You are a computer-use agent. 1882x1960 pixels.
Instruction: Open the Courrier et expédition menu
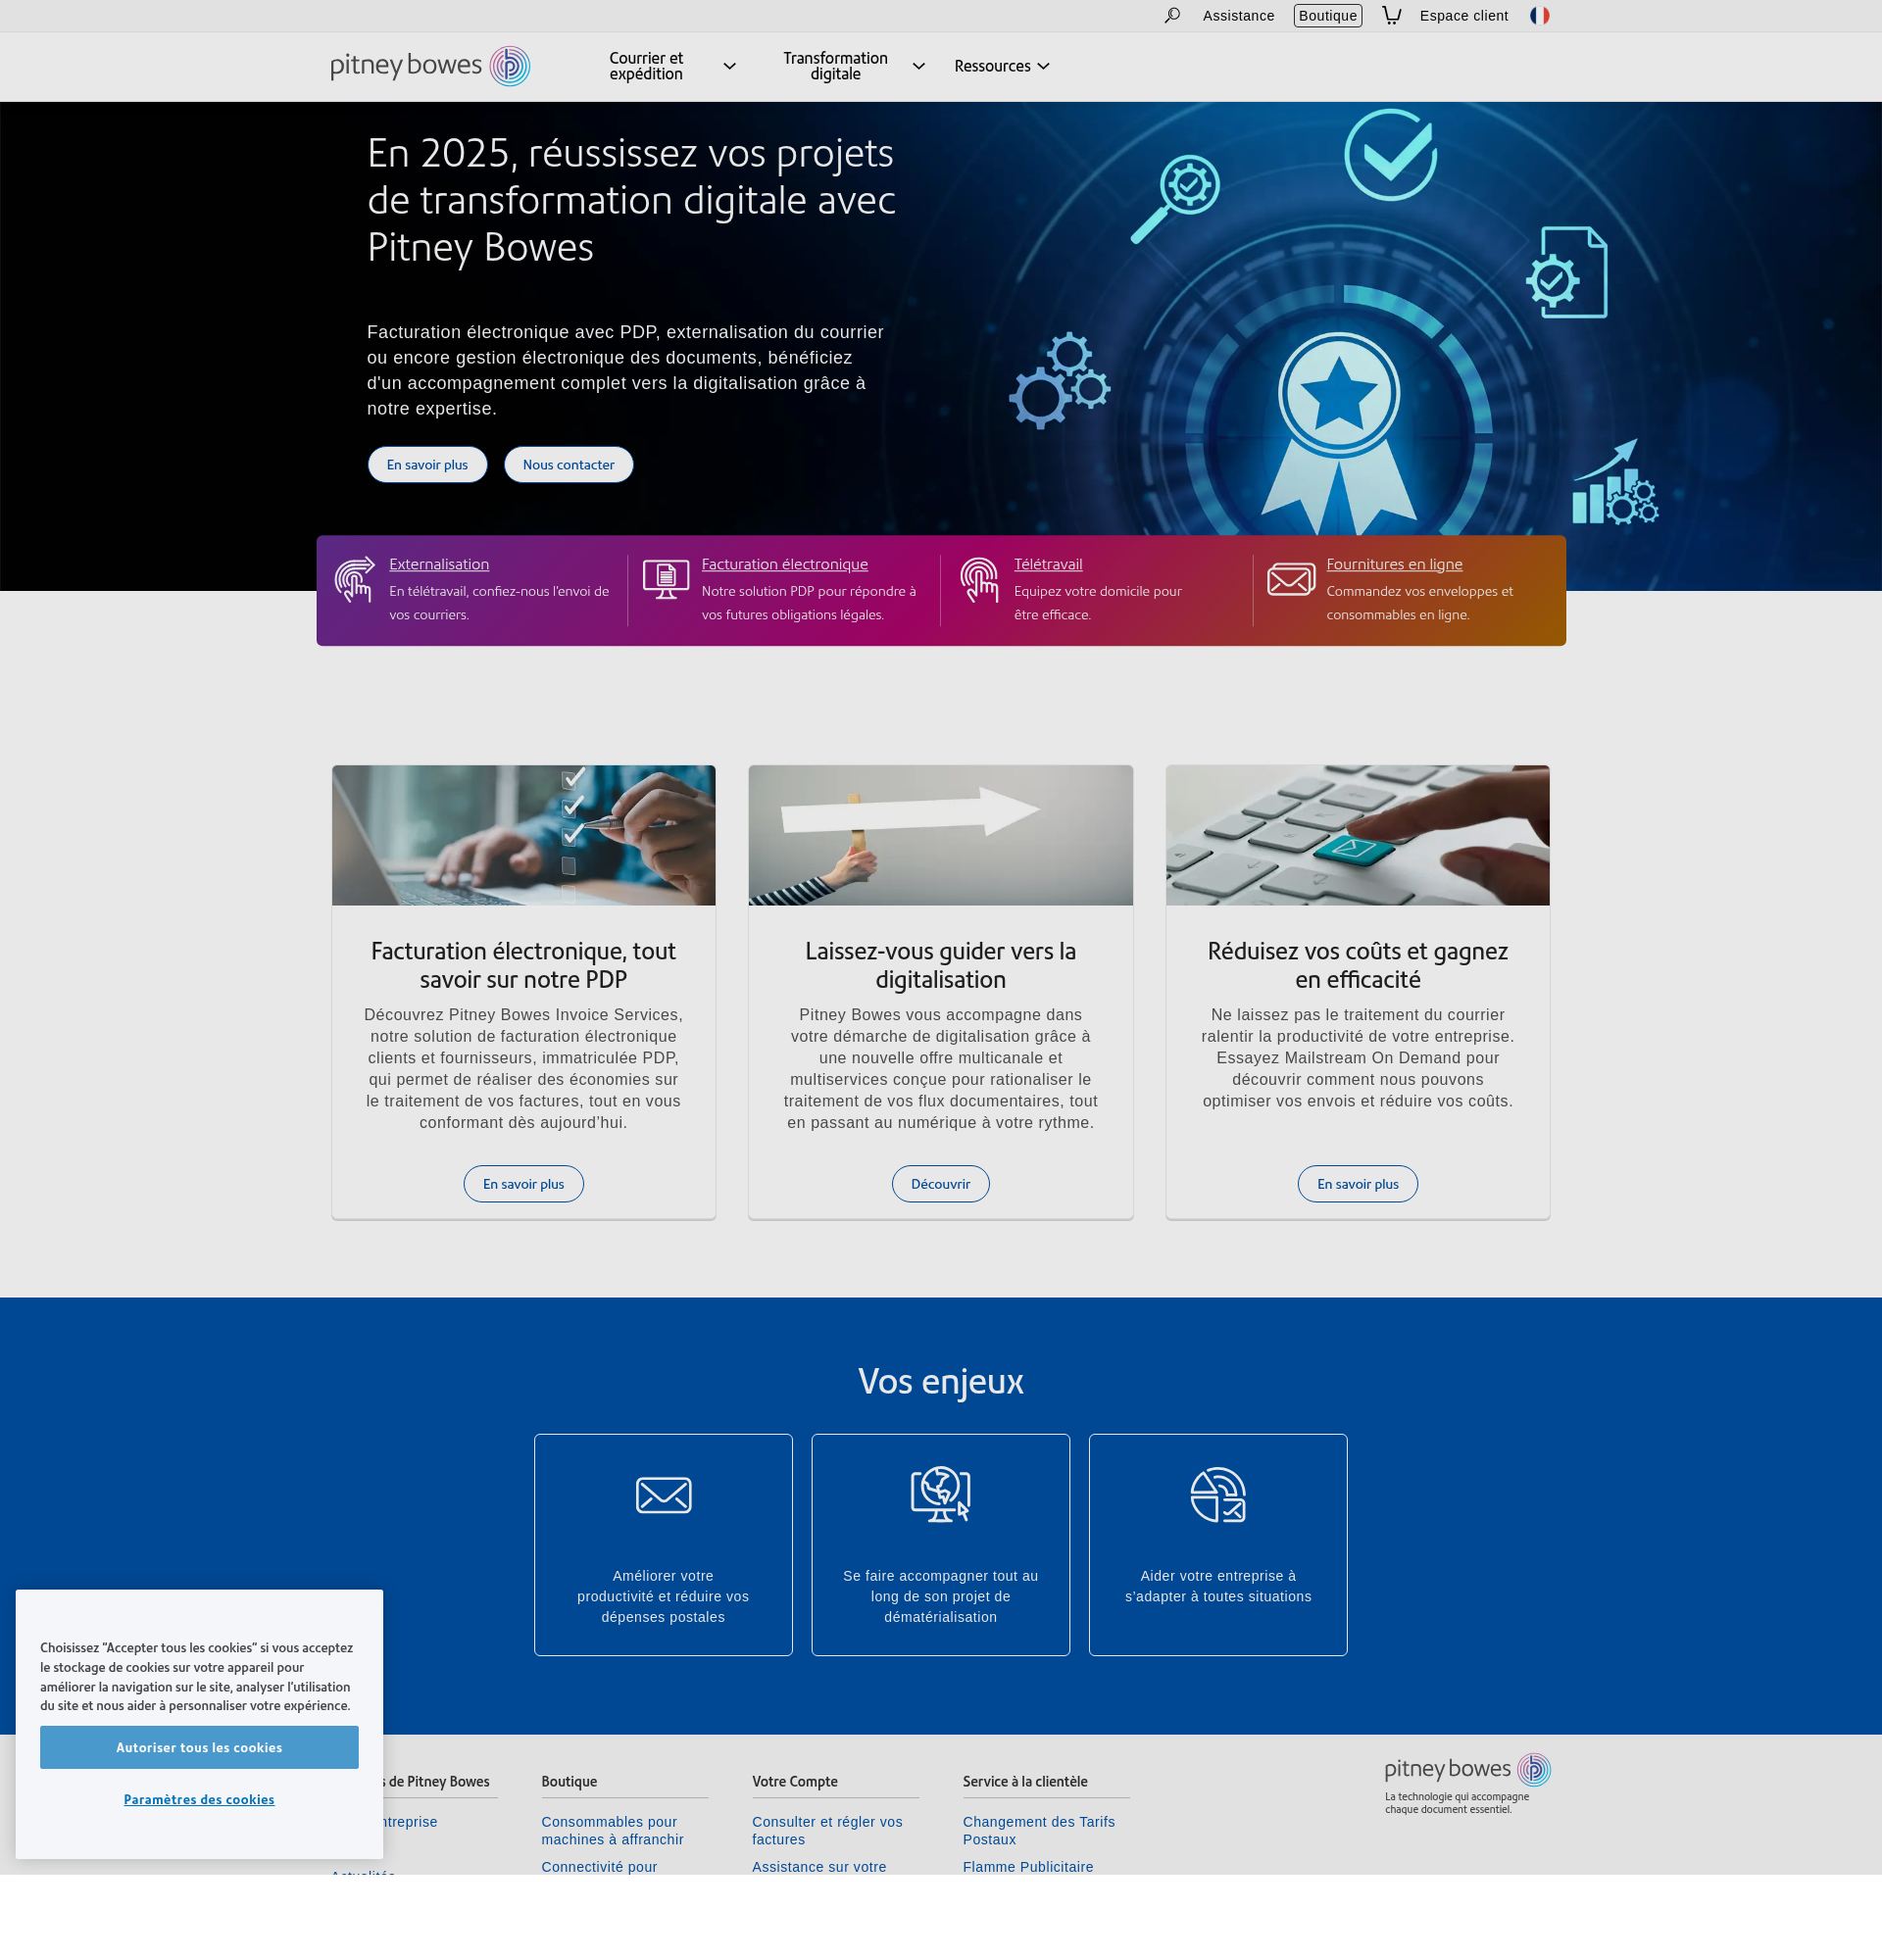(x=646, y=66)
